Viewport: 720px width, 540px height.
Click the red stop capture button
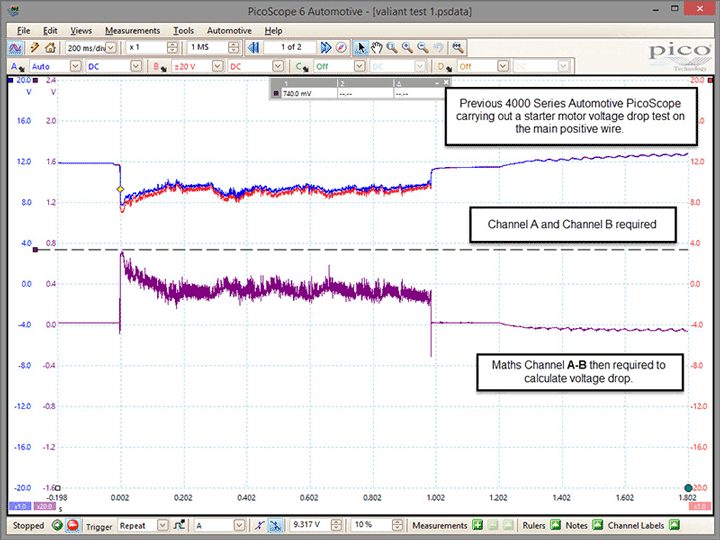click(x=73, y=525)
